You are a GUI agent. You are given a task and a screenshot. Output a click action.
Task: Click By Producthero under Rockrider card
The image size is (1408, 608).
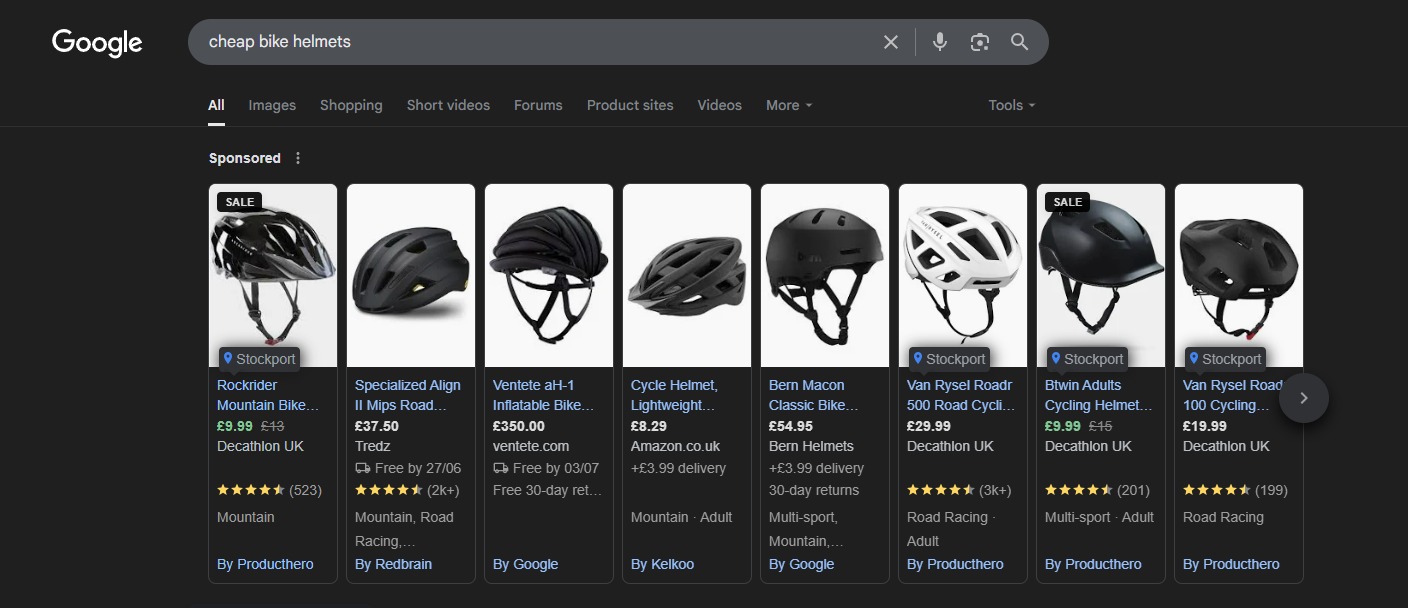(x=265, y=564)
